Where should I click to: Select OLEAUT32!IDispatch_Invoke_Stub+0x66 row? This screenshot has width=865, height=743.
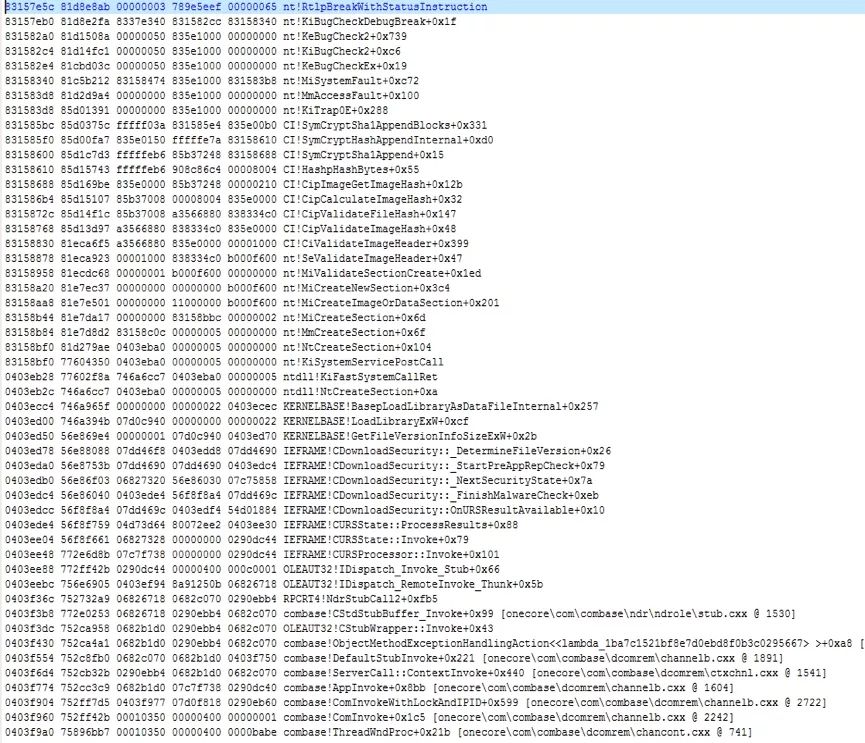tap(252, 570)
